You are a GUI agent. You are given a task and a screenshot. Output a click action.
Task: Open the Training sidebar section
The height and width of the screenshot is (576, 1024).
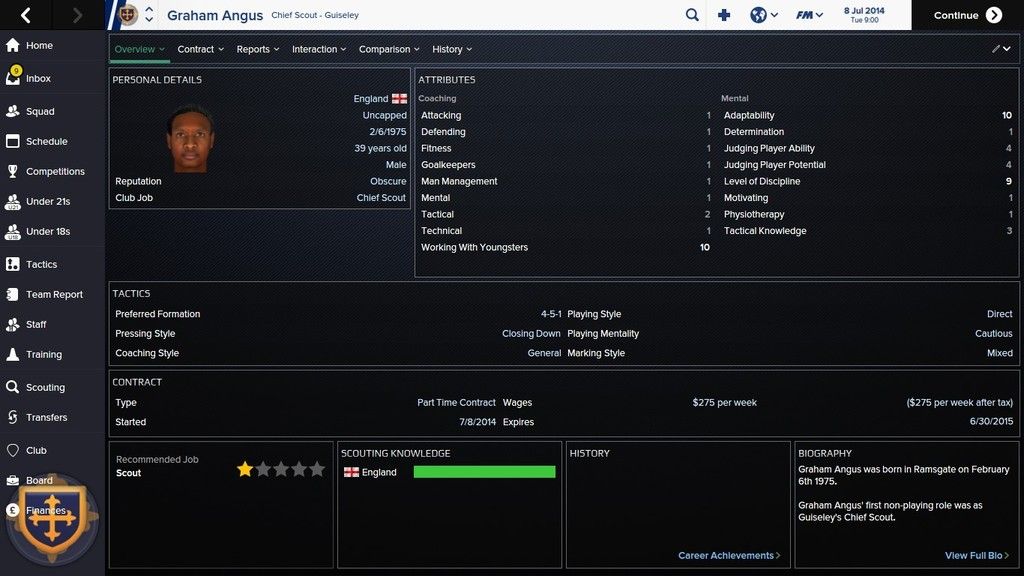[x=43, y=354]
